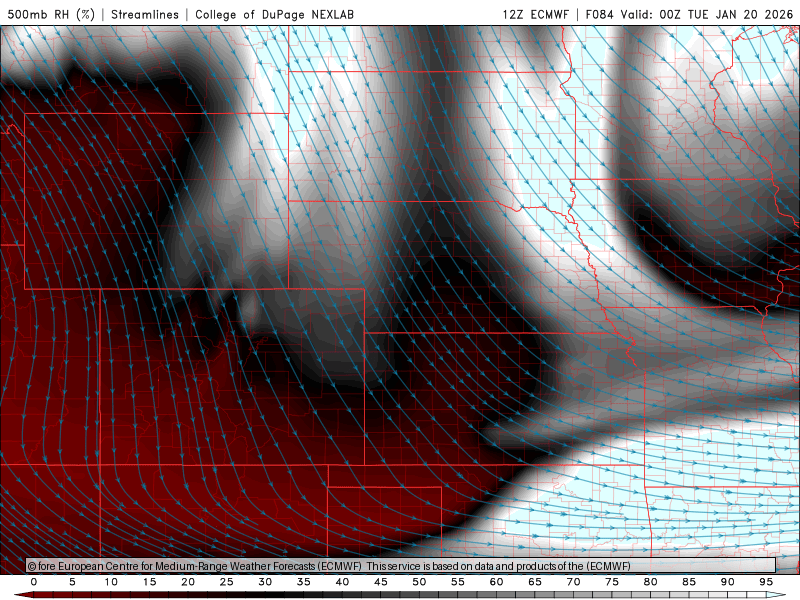Select the "Valid: 00Z TUE JAN 20 2026" text
Viewport: 800px width, 600px height.
pos(707,14)
